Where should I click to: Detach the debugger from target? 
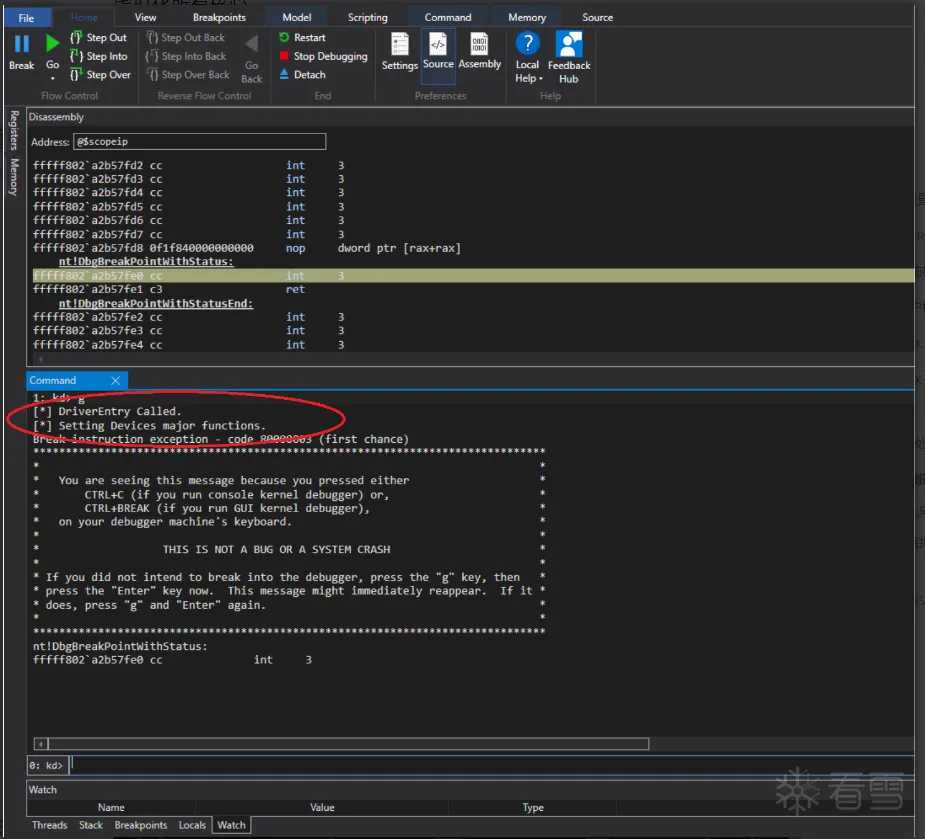[303, 75]
